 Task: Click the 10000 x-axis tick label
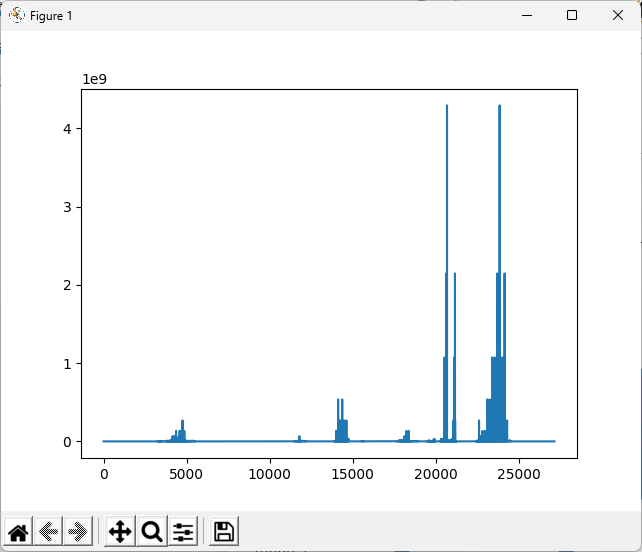pyautogui.click(x=270, y=472)
